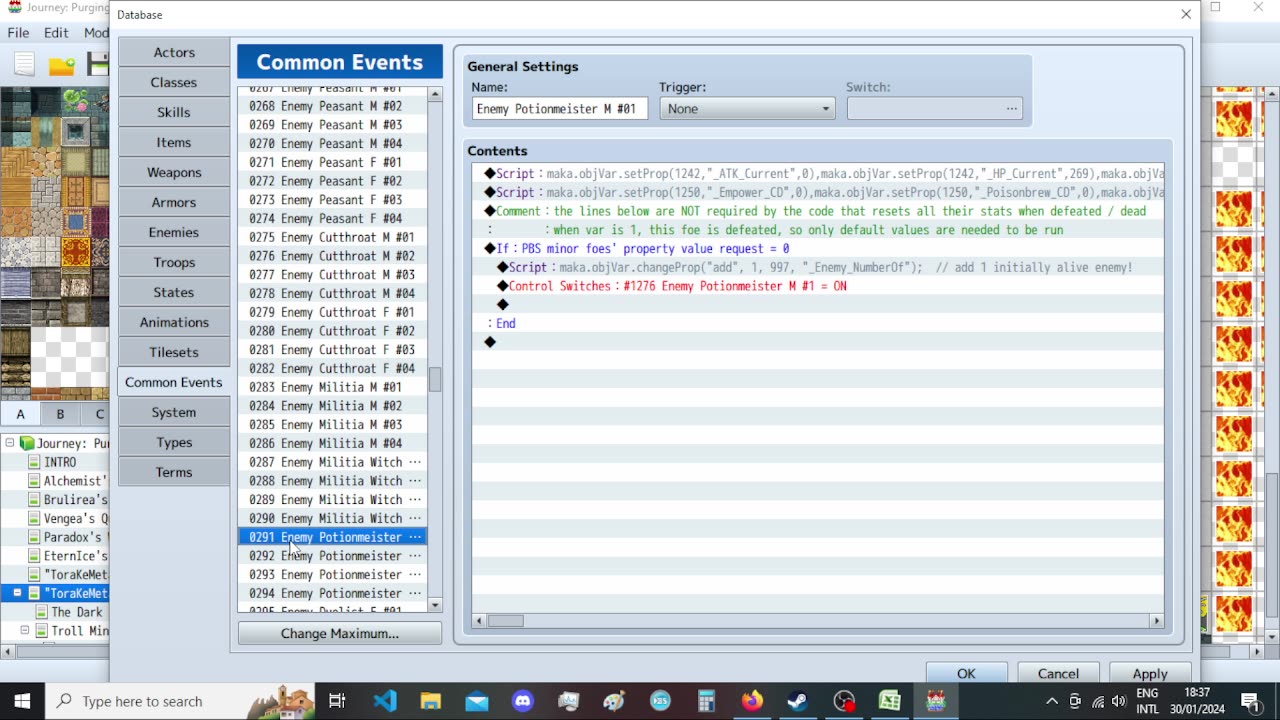Select the Control Switches command line
Image resolution: width=1280 pixels, height=720 pixels.
coord(818,286)
